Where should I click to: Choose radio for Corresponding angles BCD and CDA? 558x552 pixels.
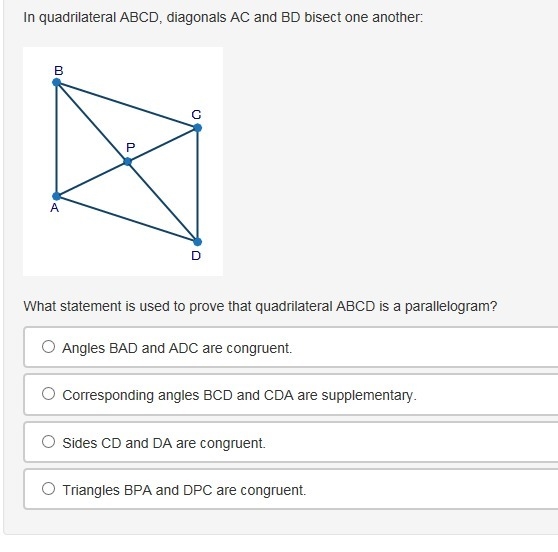48,394
